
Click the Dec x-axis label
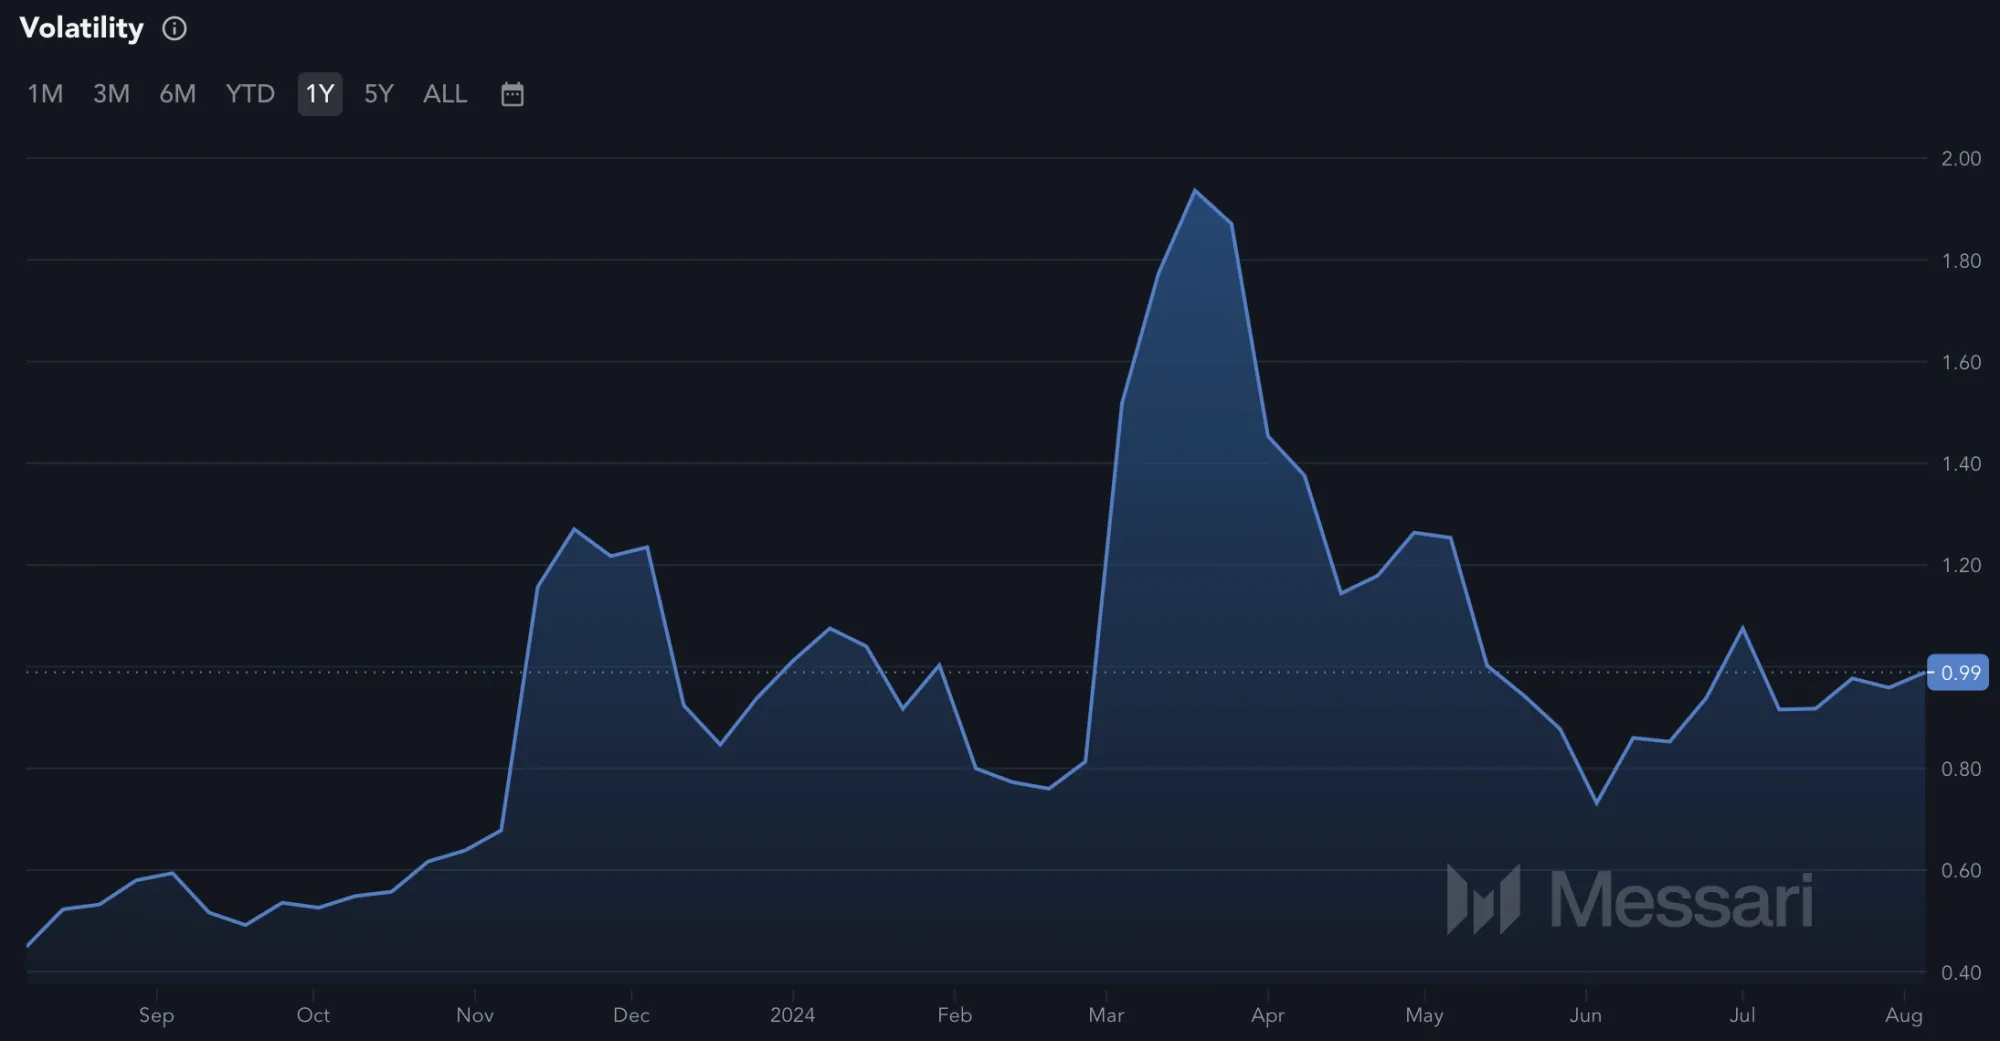tap(631, 1015)
